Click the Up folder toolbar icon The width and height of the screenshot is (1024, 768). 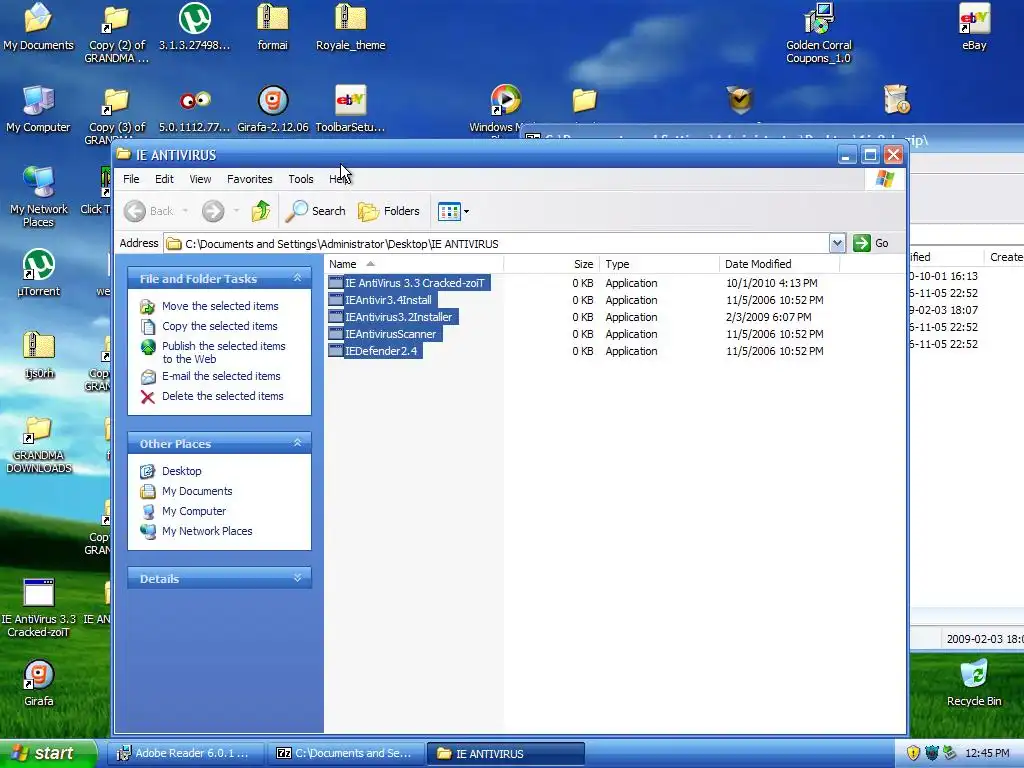261,211
